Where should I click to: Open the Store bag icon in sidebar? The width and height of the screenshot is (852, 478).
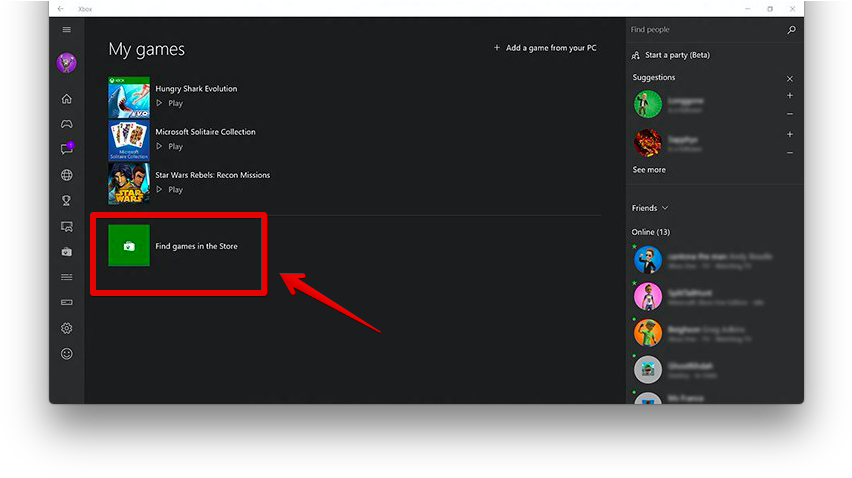(66, 251)
